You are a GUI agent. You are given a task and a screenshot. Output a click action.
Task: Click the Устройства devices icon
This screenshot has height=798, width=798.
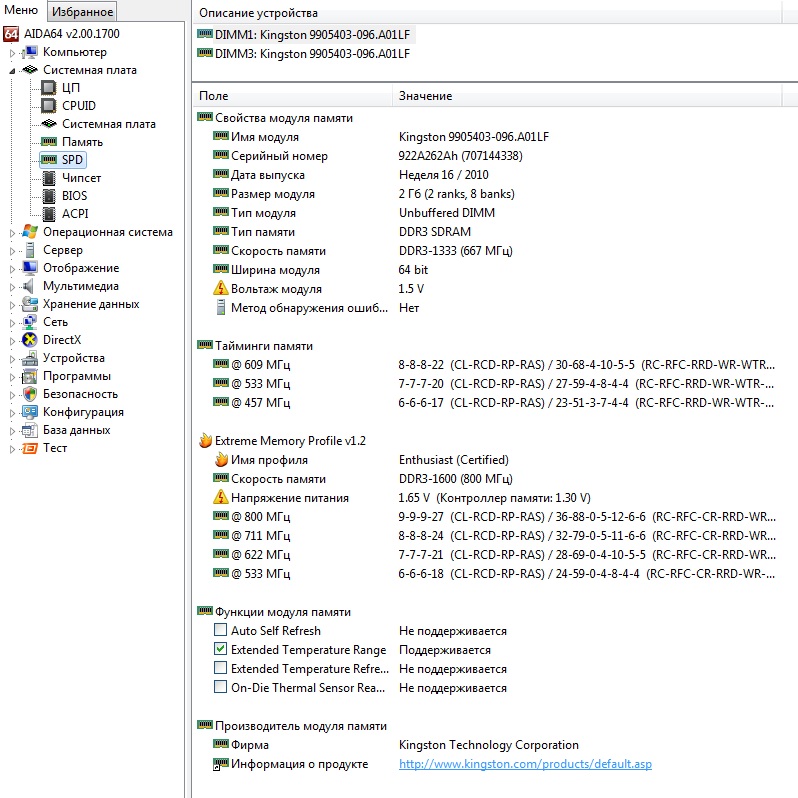30,358
